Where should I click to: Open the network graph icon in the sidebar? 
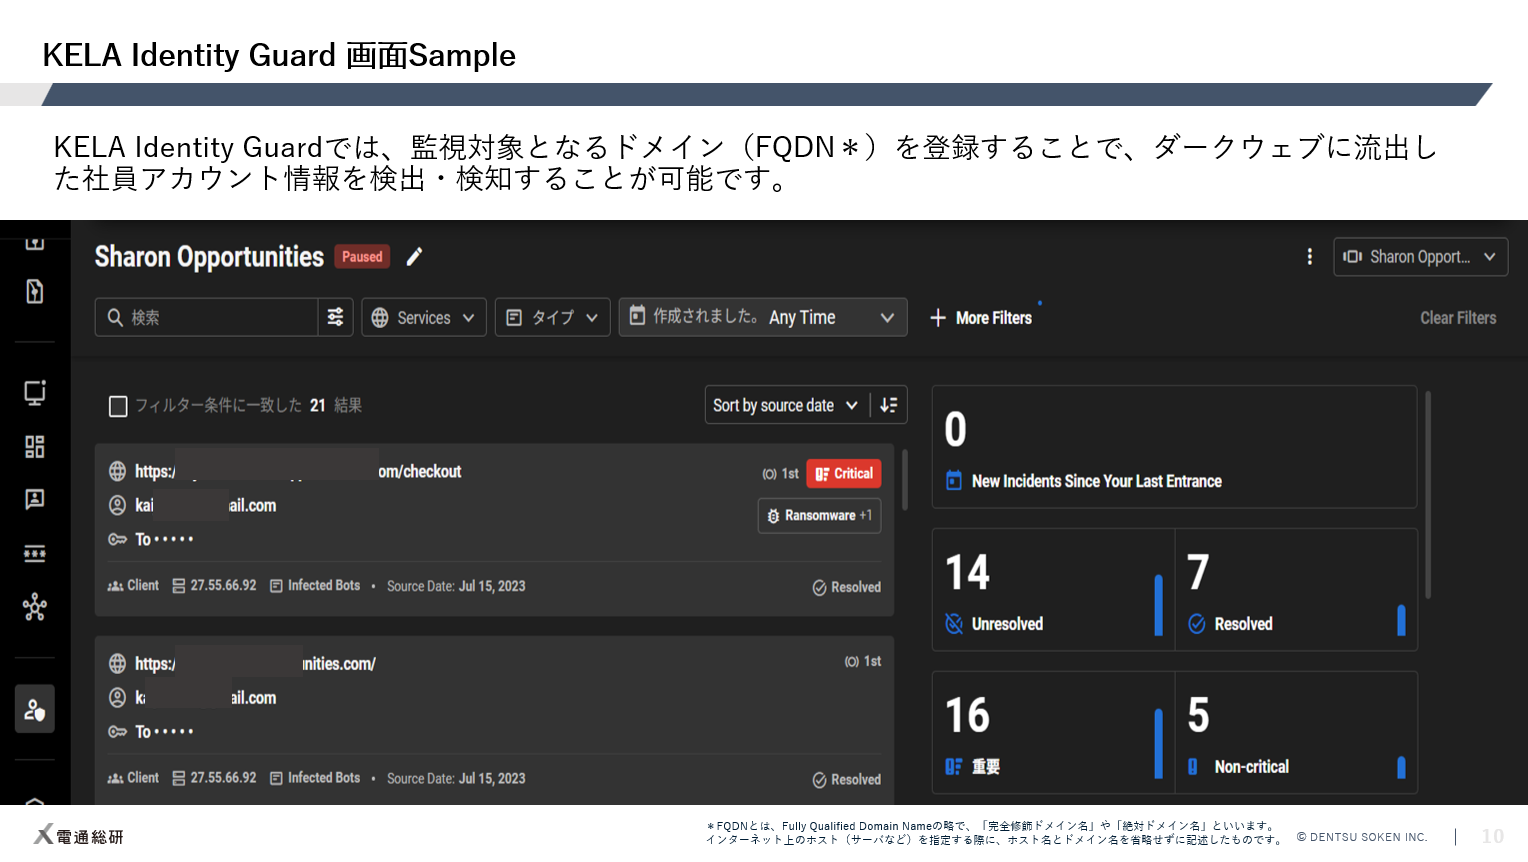34,607
